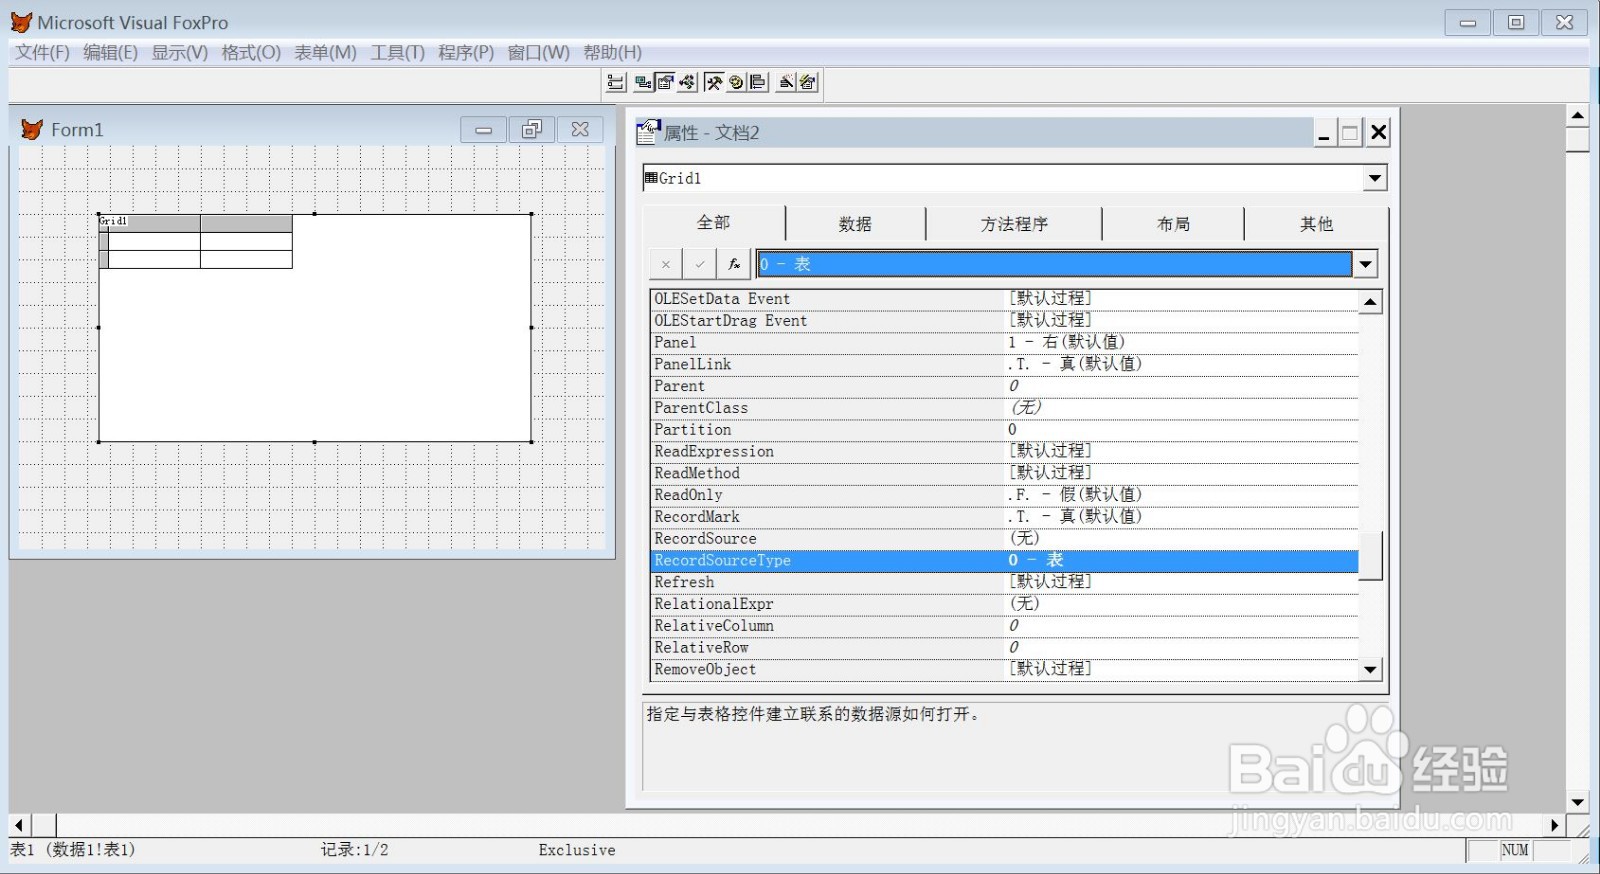This screenshot has width=1600, height=874.
Task: Open the Data Environment window
Action: click(643, 82)
